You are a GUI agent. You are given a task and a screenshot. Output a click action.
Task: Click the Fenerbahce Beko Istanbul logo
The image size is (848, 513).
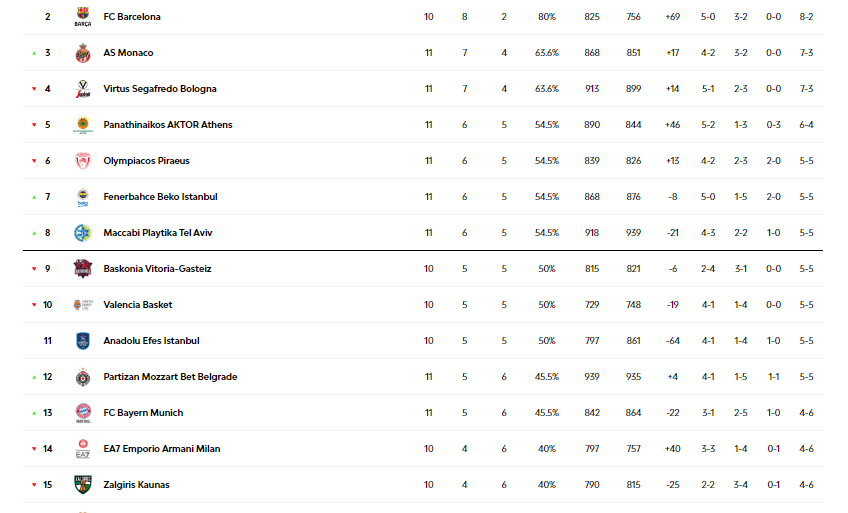[83, 197]
